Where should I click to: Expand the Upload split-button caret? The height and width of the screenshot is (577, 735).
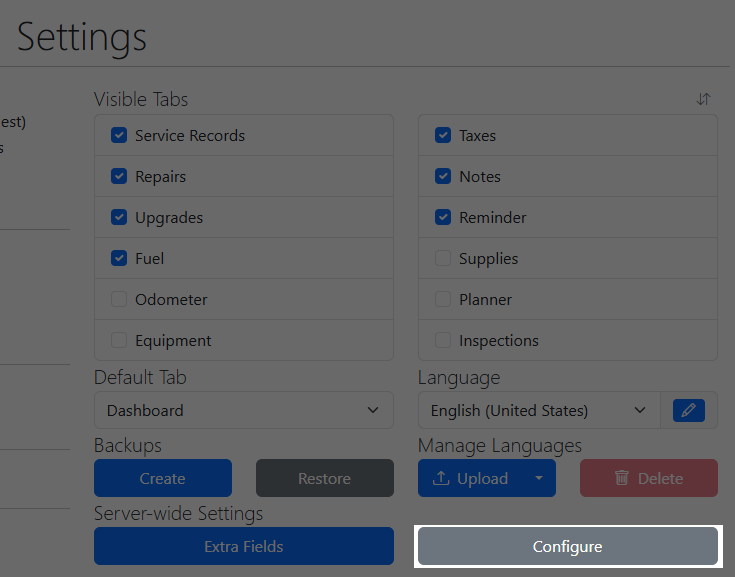tap(539, 479)
